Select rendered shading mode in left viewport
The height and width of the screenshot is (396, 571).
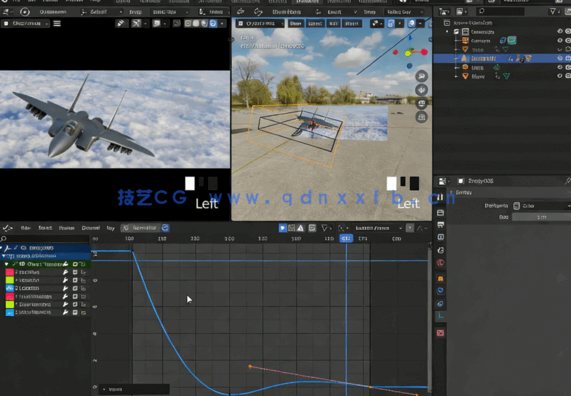coord(213,24)
